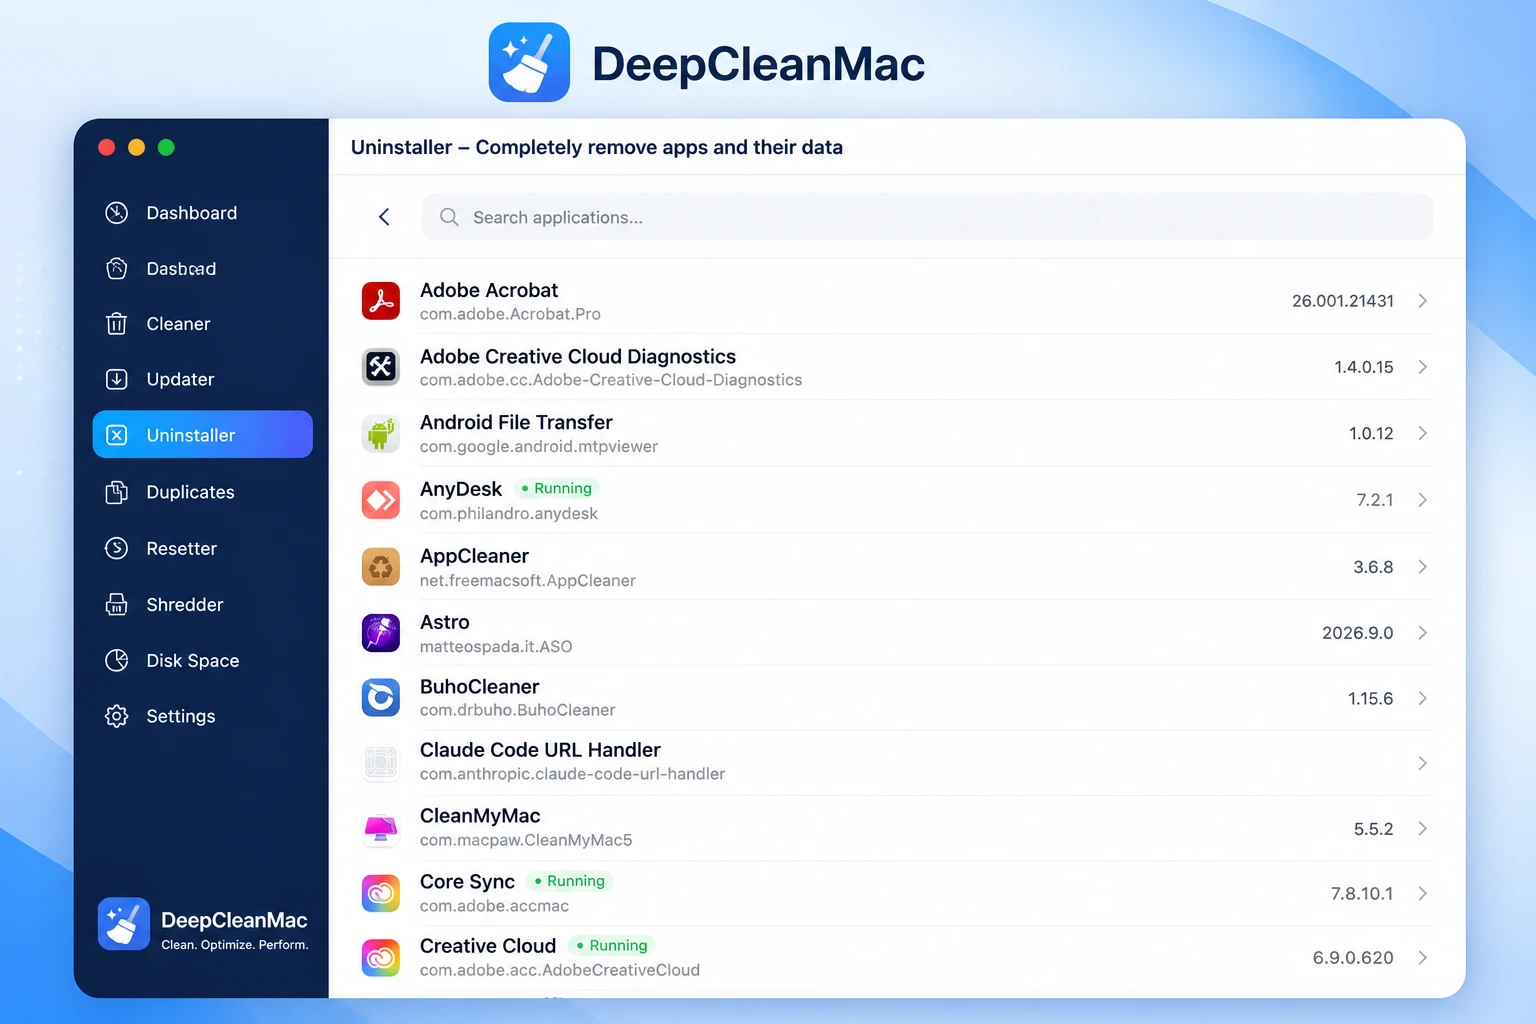
Task: Expand the BuhoCleaner row chevron
Action: pyautogui.click(x=1422, y=698)
